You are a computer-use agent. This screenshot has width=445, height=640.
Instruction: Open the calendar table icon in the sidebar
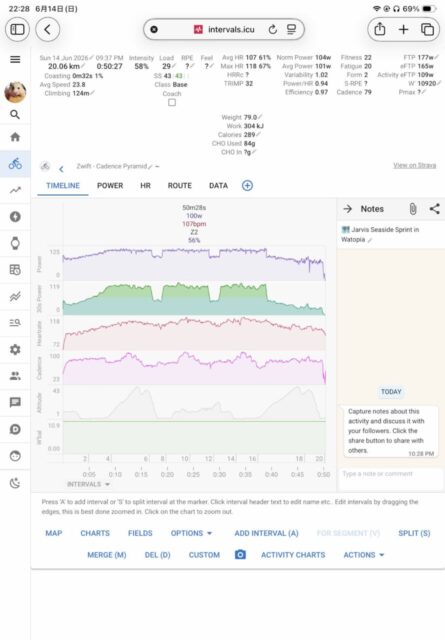15,270
